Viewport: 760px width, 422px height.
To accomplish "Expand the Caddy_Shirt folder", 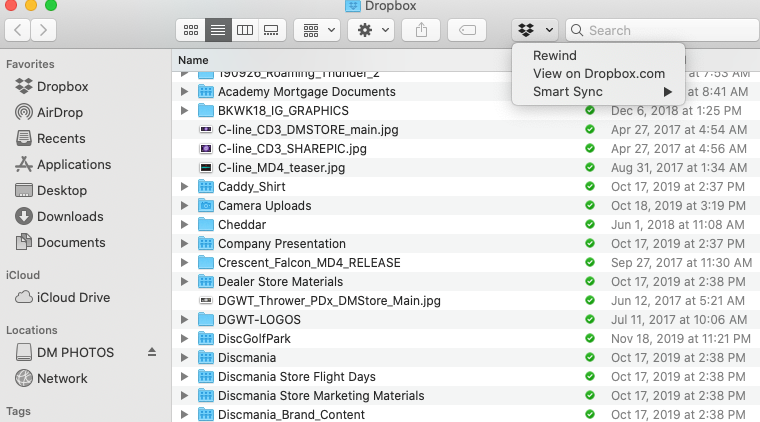I will 184,187.
